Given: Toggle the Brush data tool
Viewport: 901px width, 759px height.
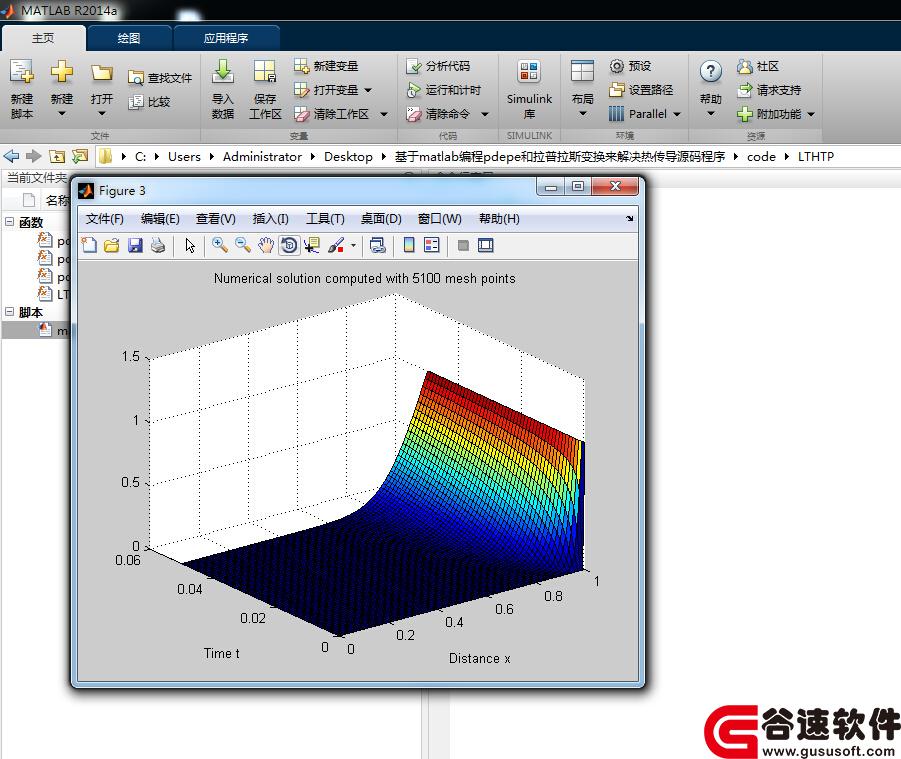Looking at the screenshot, I should (x=336, y=245).
